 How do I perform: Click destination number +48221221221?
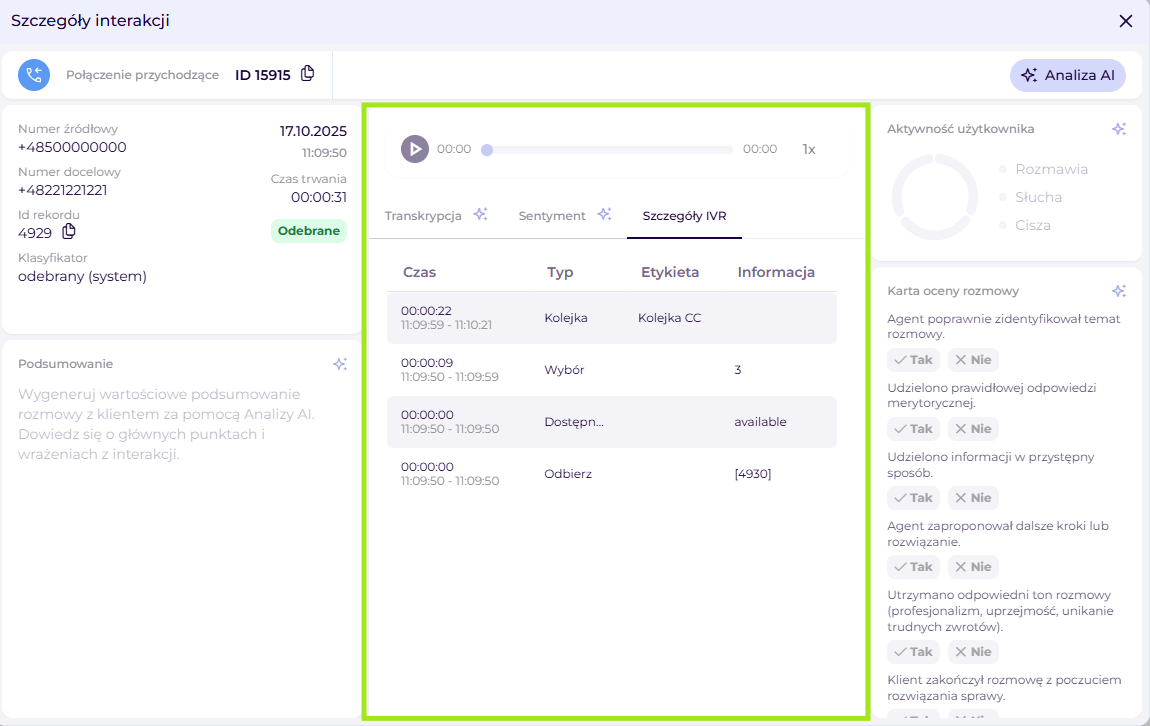pos(62,191)
